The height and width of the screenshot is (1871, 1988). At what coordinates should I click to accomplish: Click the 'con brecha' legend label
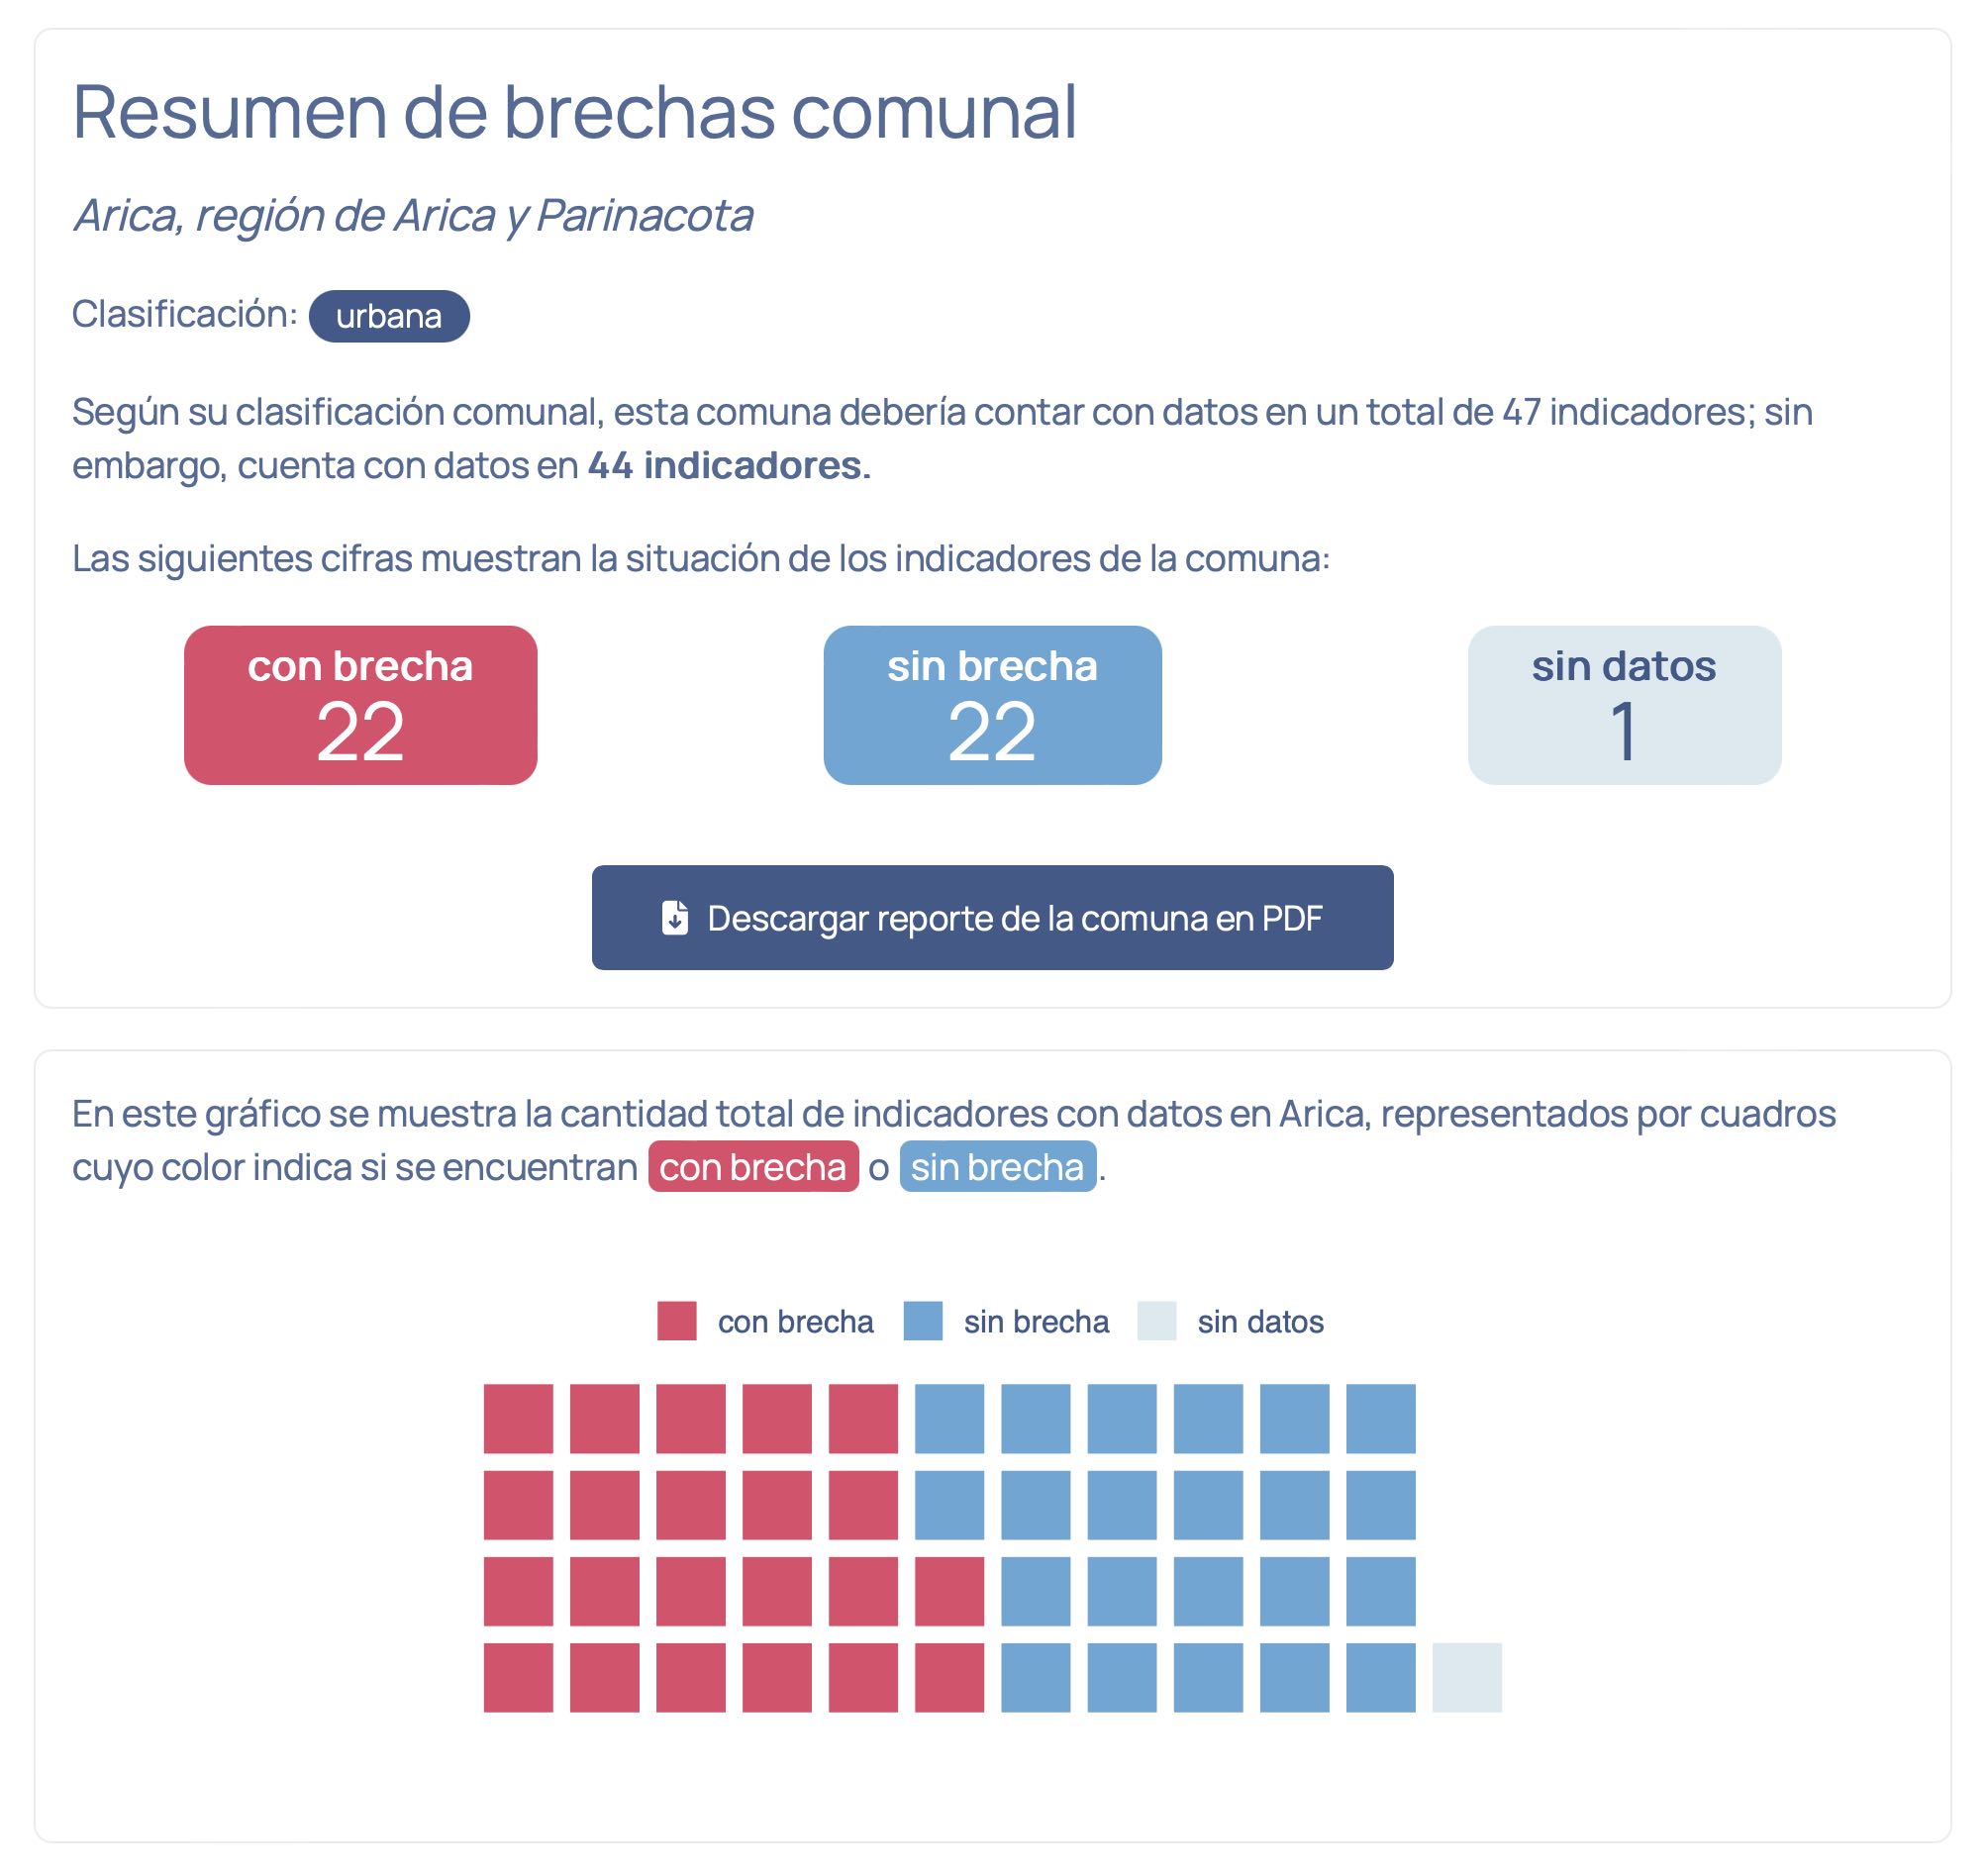796,1321
